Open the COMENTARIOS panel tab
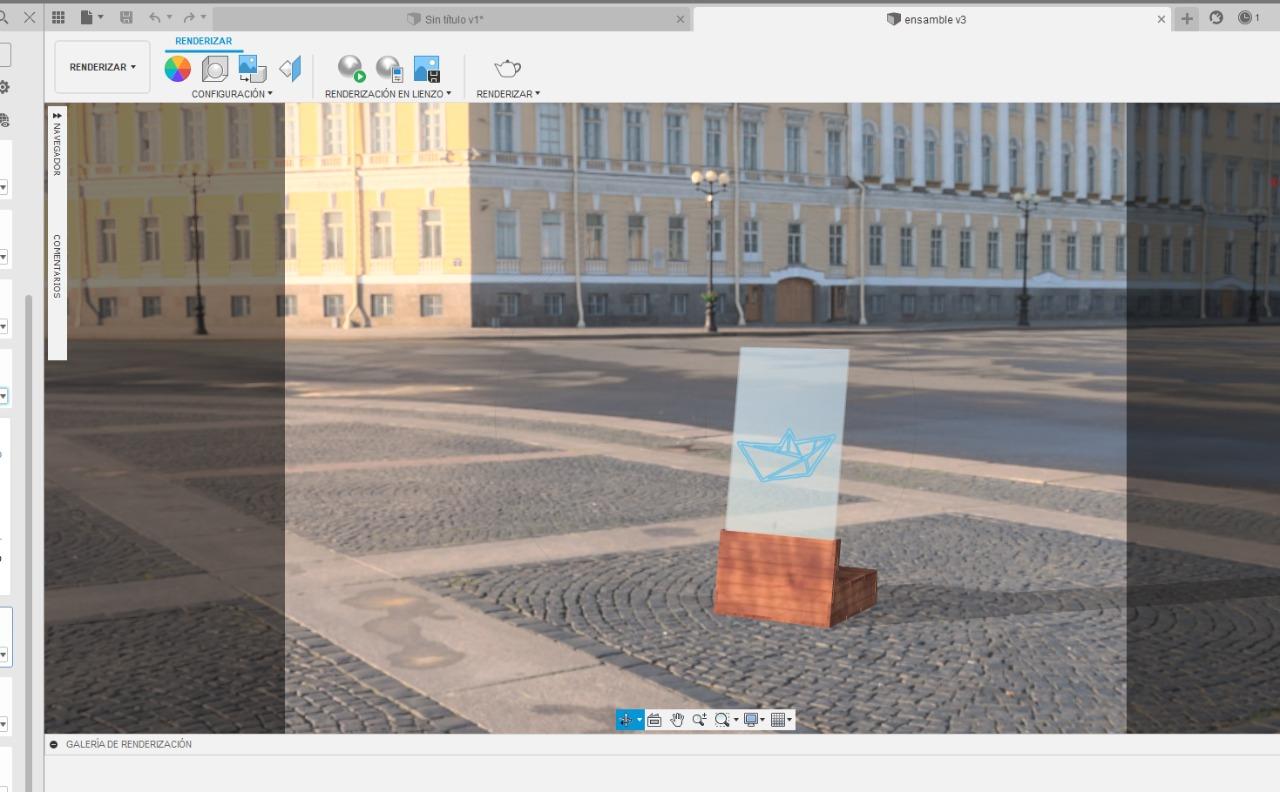 pos(57,266)
